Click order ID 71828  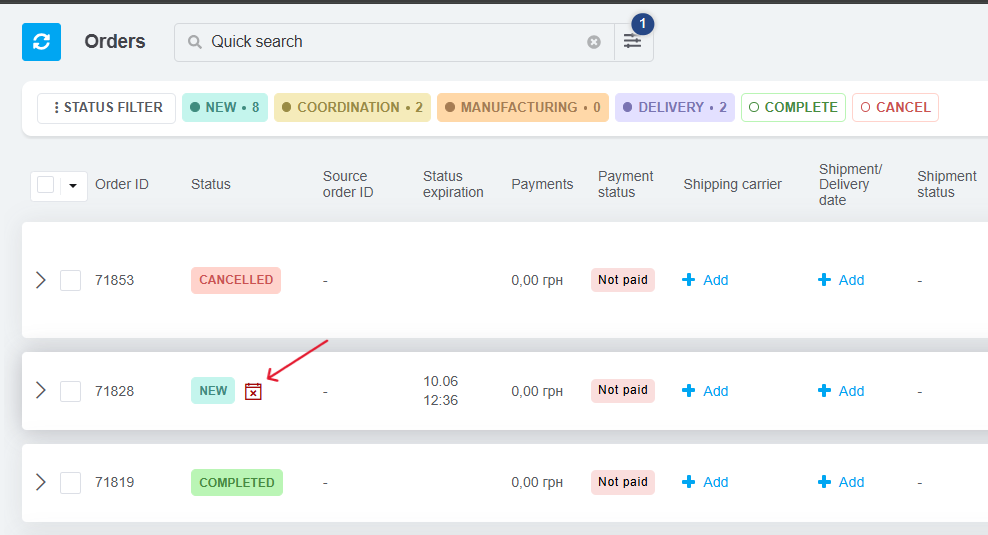click(x=115, y=391)
